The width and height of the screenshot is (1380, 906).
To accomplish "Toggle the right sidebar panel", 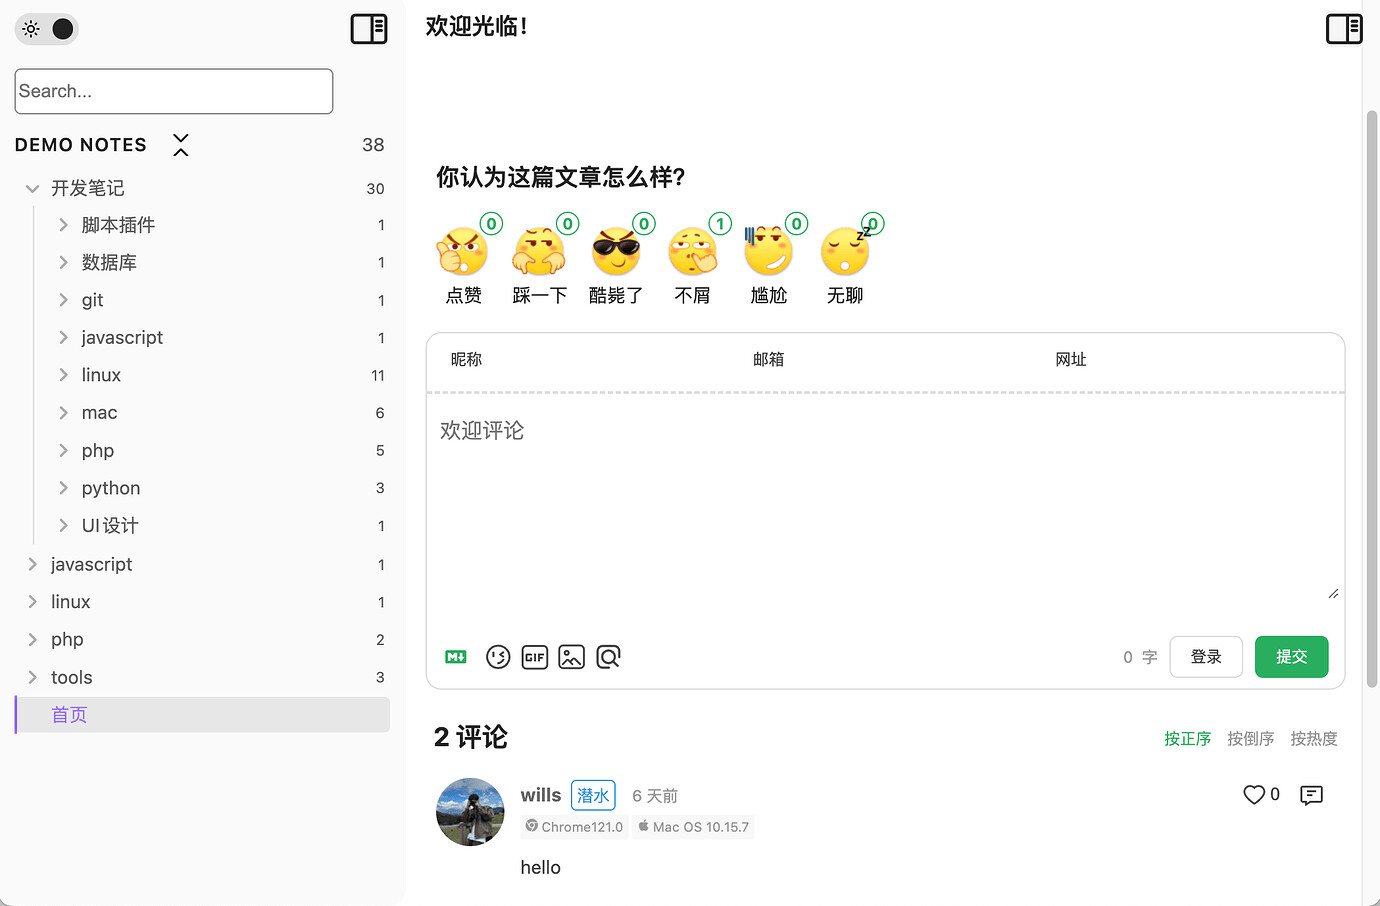I will (1344, 29).
